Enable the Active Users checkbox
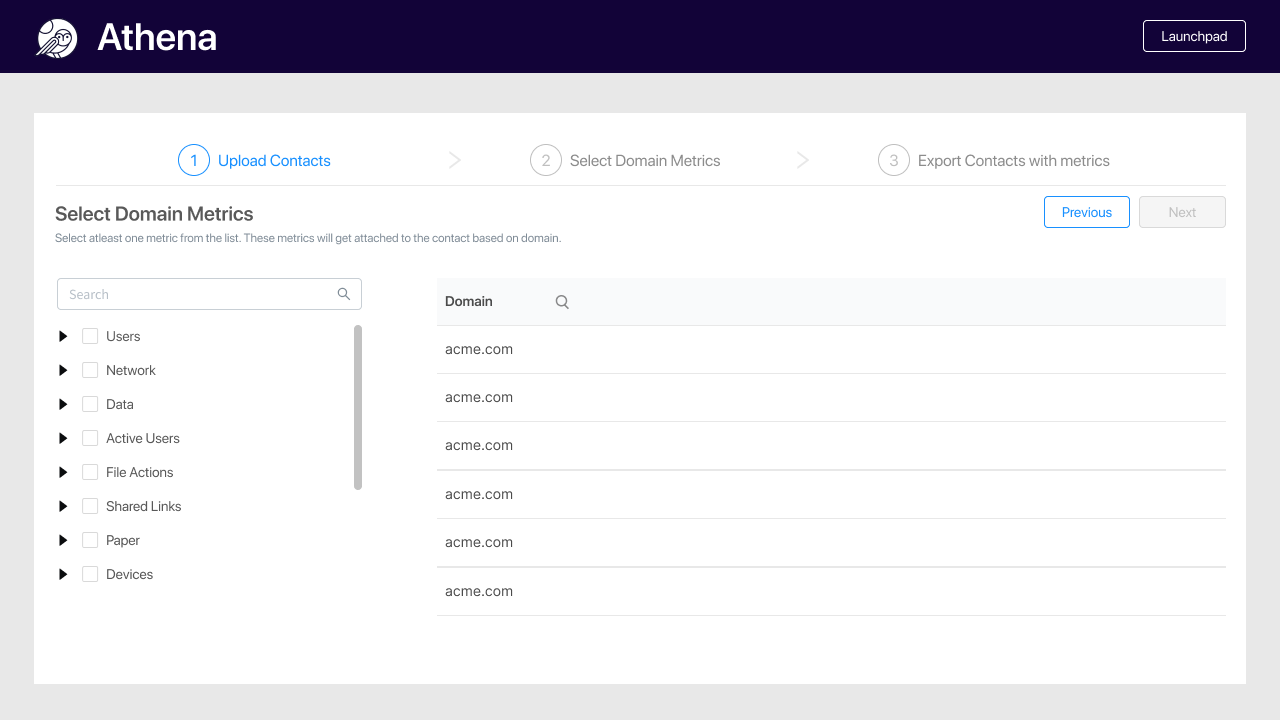 (90, 438)
